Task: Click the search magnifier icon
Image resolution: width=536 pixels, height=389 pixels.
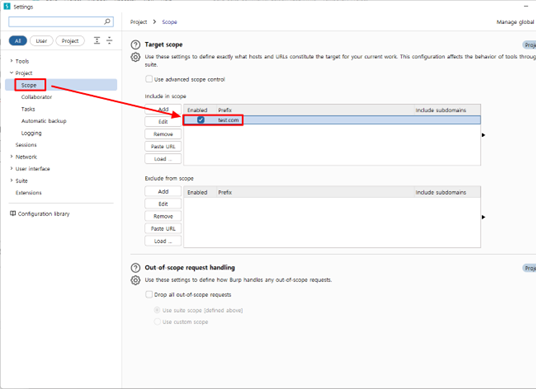Action: tap(107, 22)
